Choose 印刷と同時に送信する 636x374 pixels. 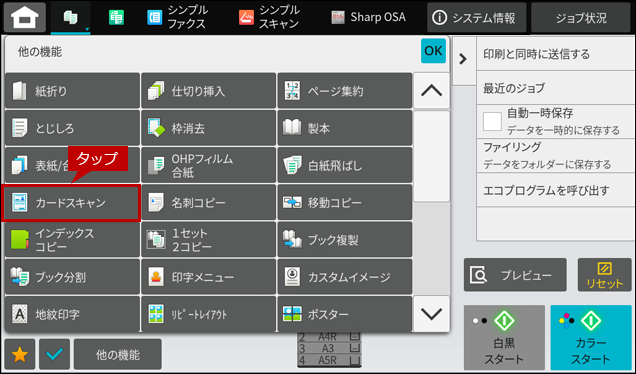pos(556,54)
